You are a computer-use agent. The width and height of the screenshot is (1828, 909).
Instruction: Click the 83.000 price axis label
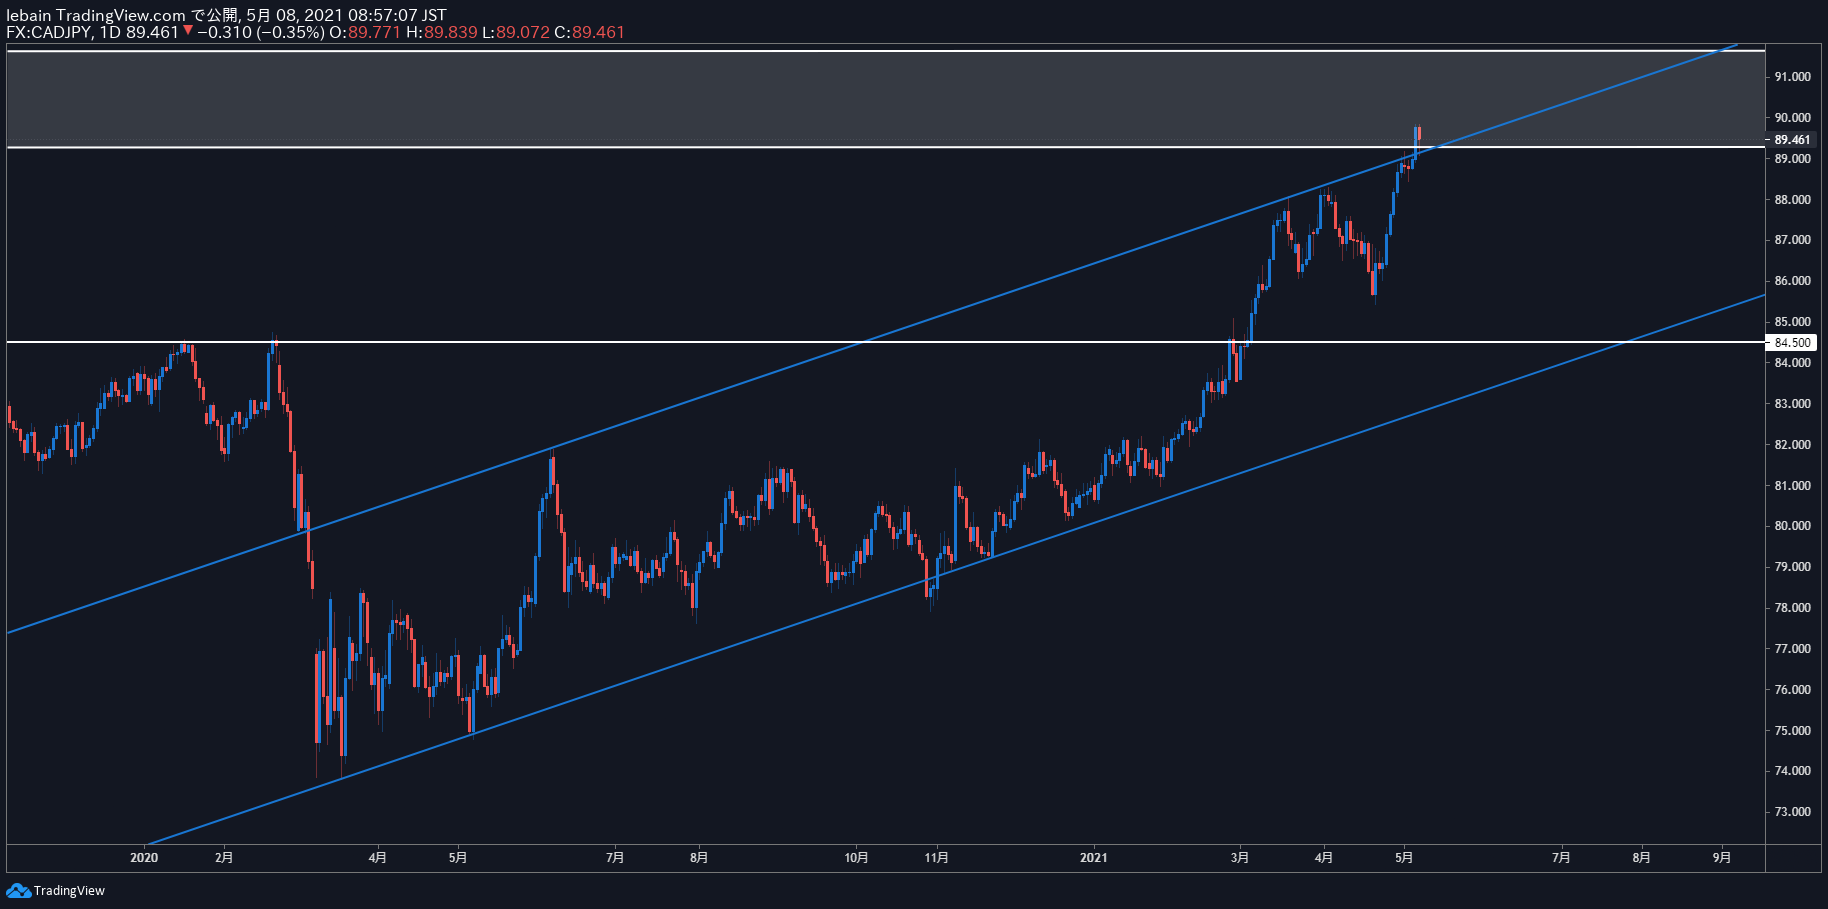coord(1792,404)
